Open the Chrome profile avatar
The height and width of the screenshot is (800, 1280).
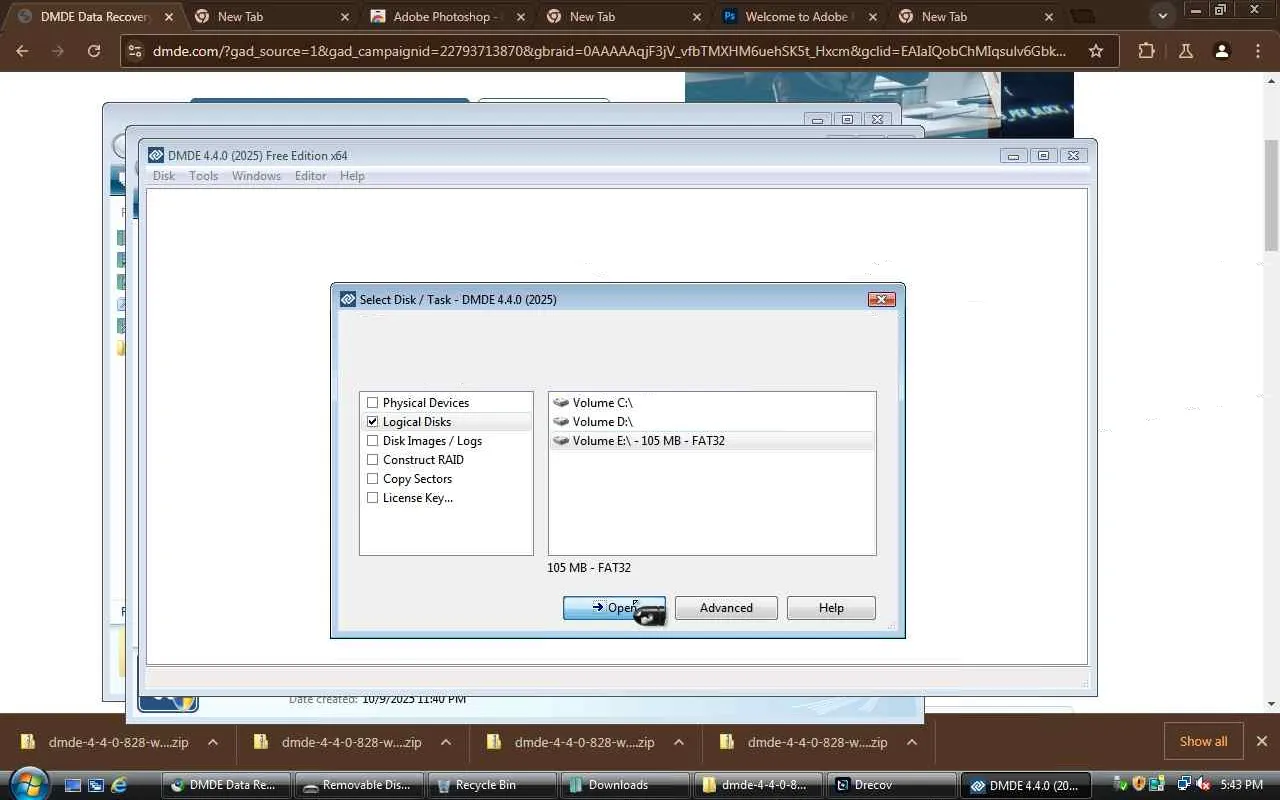pyautogui.click(x=1221, y=51)
